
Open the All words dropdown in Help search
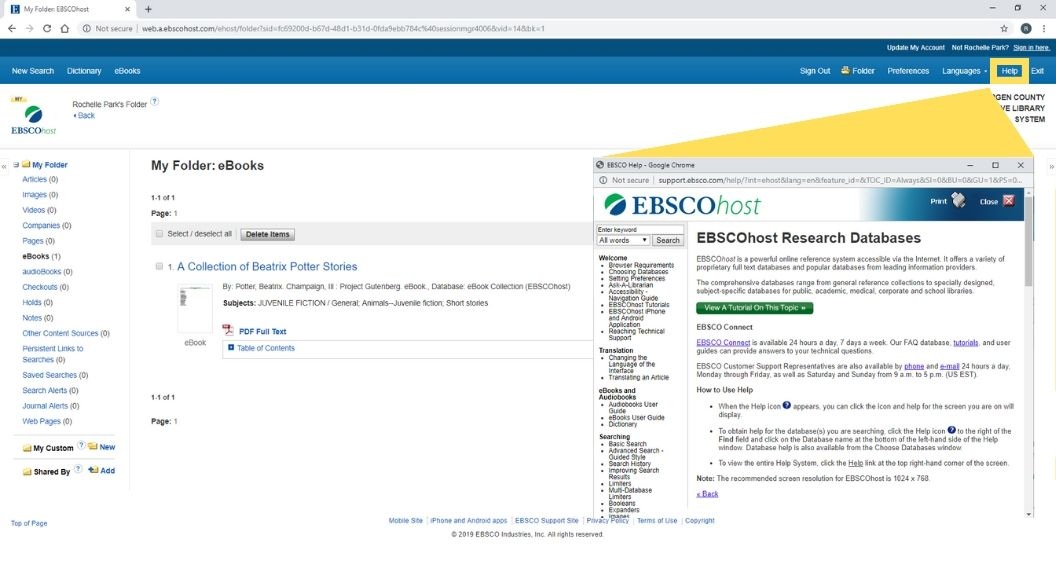[622, 240]
